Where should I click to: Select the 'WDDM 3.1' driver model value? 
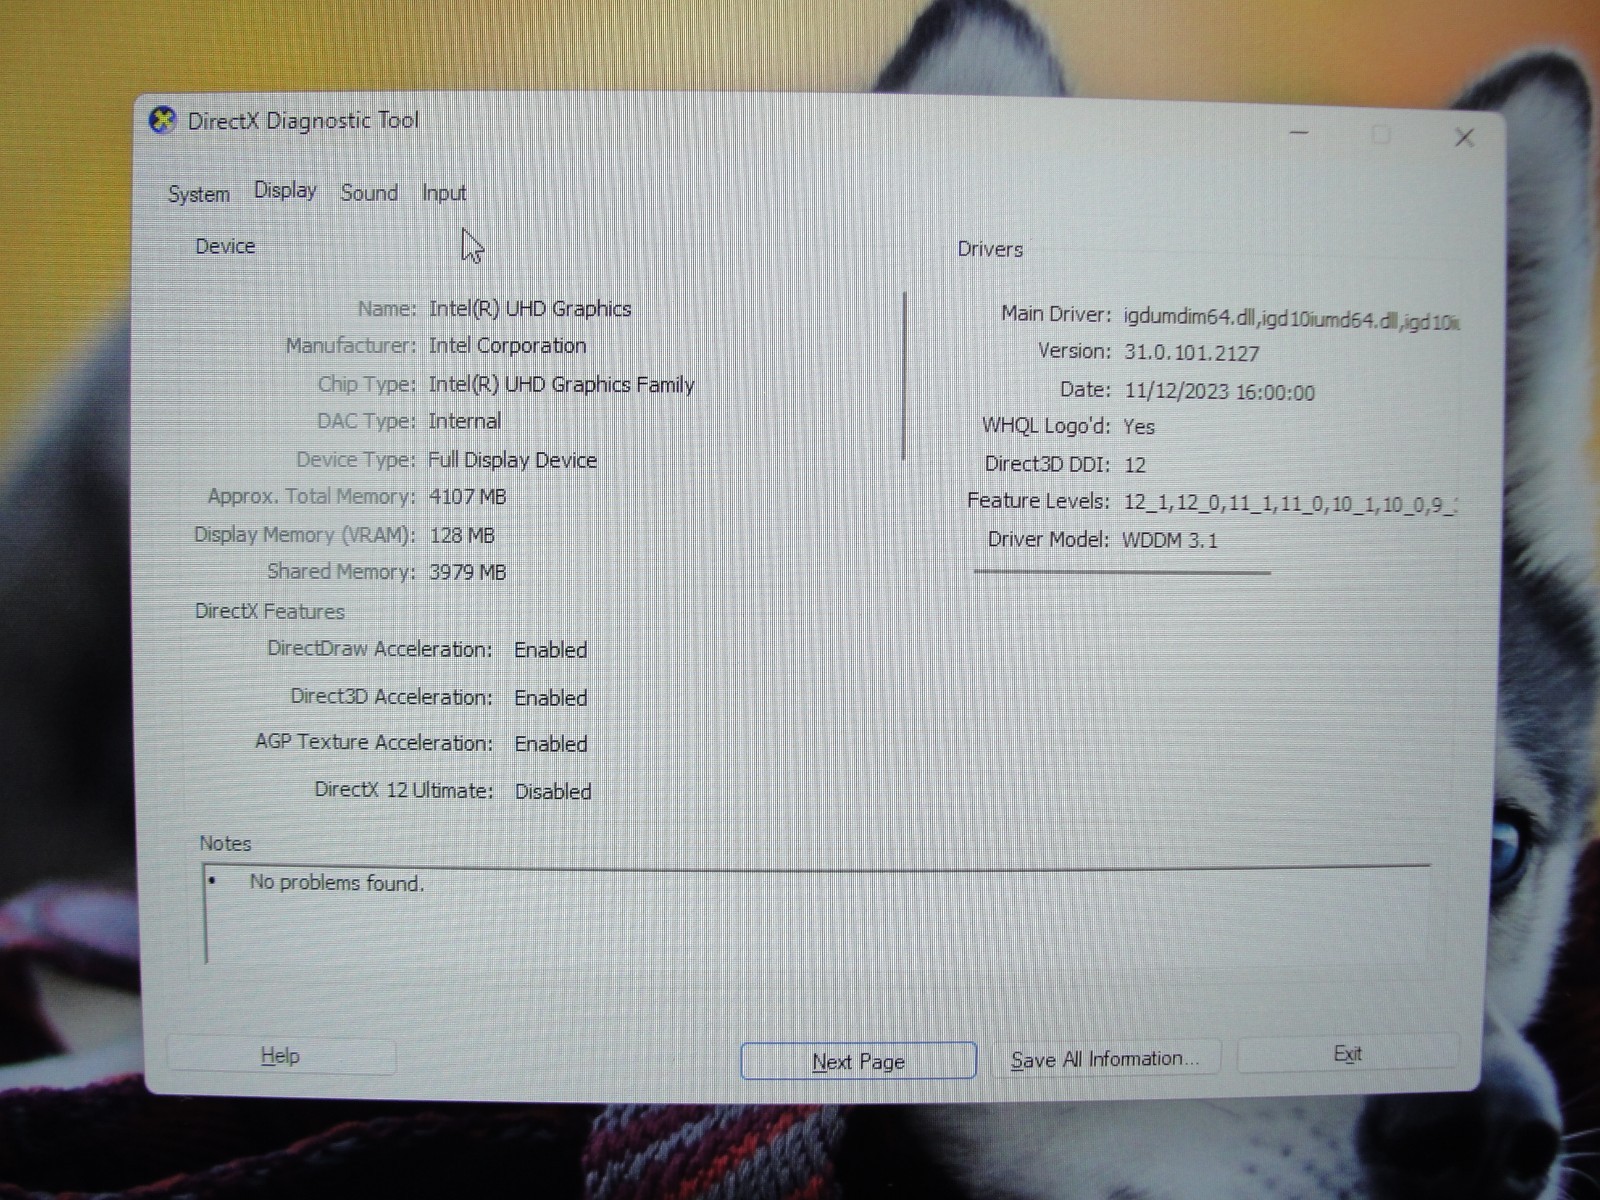click(x=1169, y=541)
